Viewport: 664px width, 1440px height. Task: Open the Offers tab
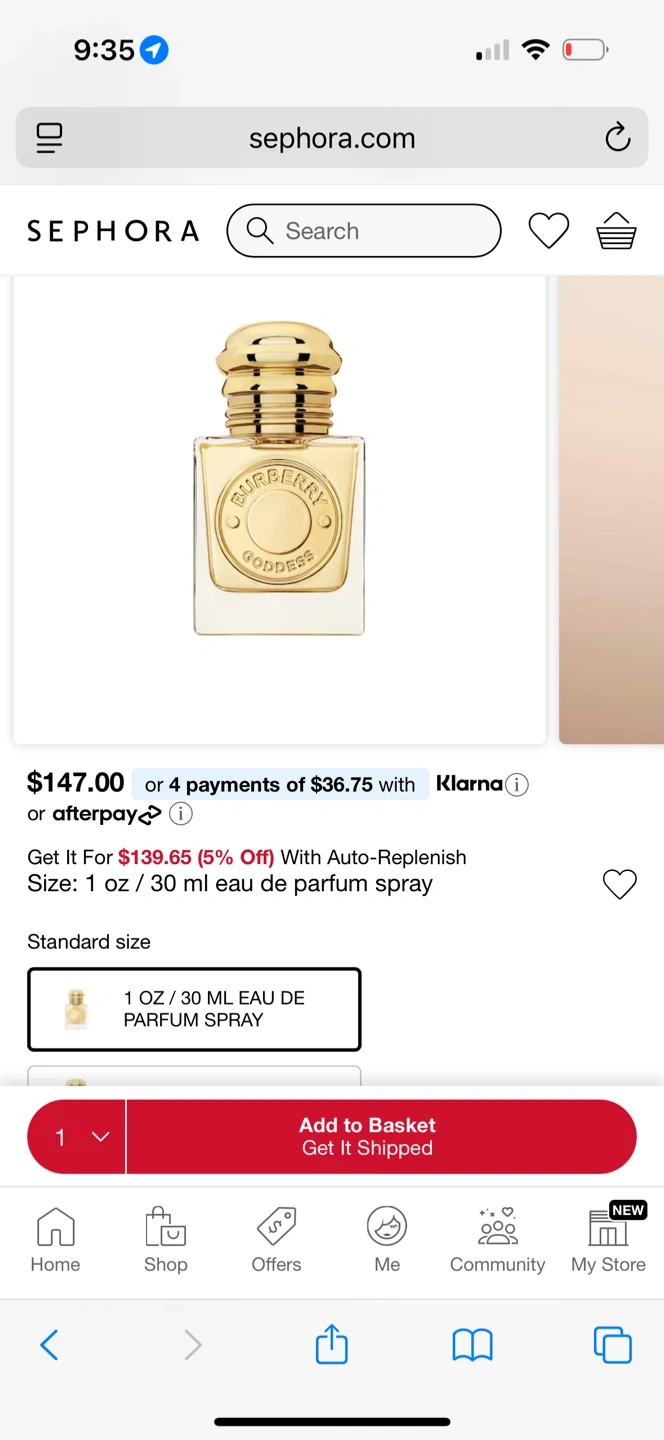coord(276,1238)
